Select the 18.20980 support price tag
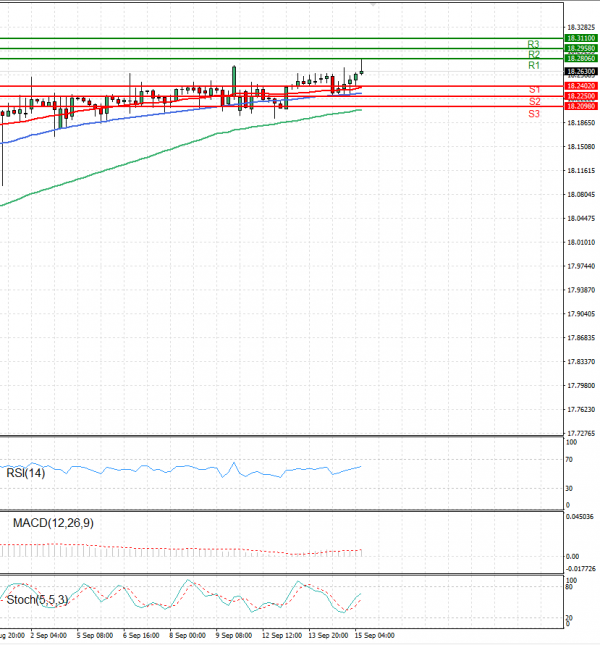Viewport: 600px width, 645px height. click(x=581, y=106)
